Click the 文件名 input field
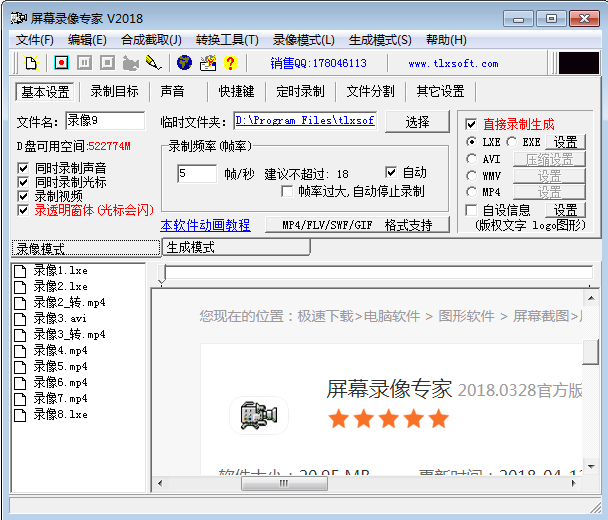608x520 pixels. (x=105, y=121)
